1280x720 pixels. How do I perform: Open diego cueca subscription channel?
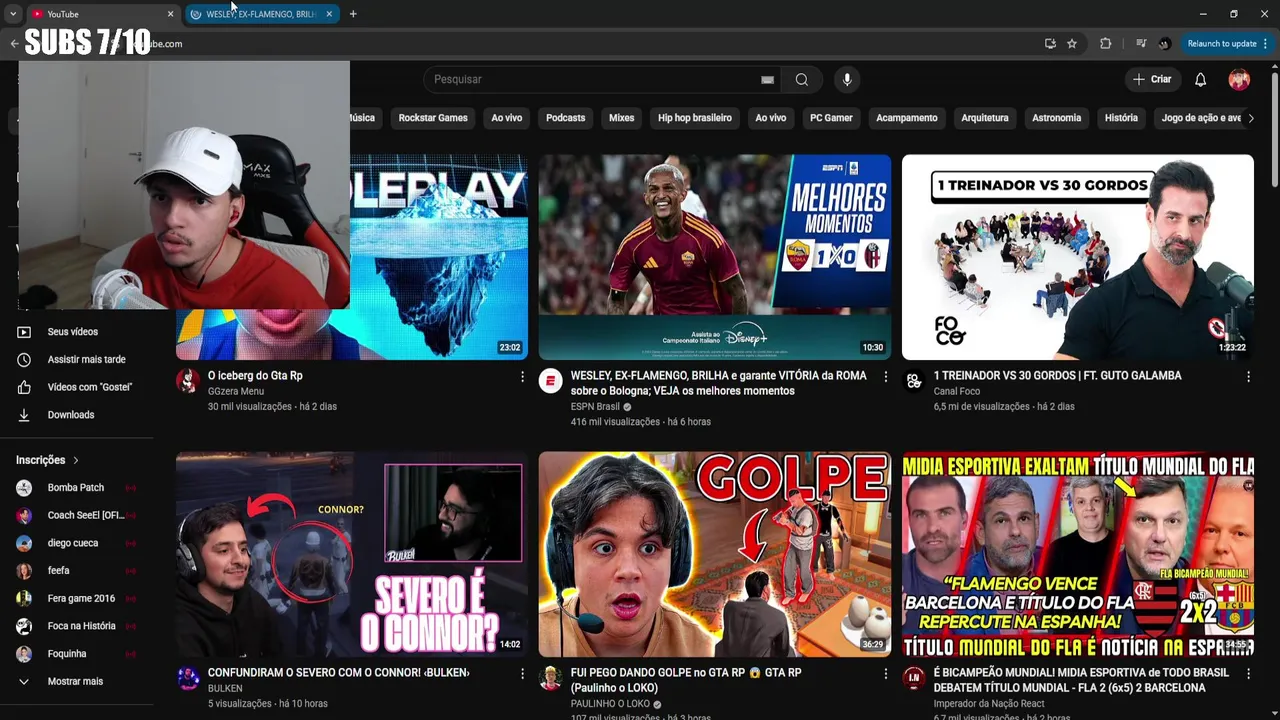[76, 543]
